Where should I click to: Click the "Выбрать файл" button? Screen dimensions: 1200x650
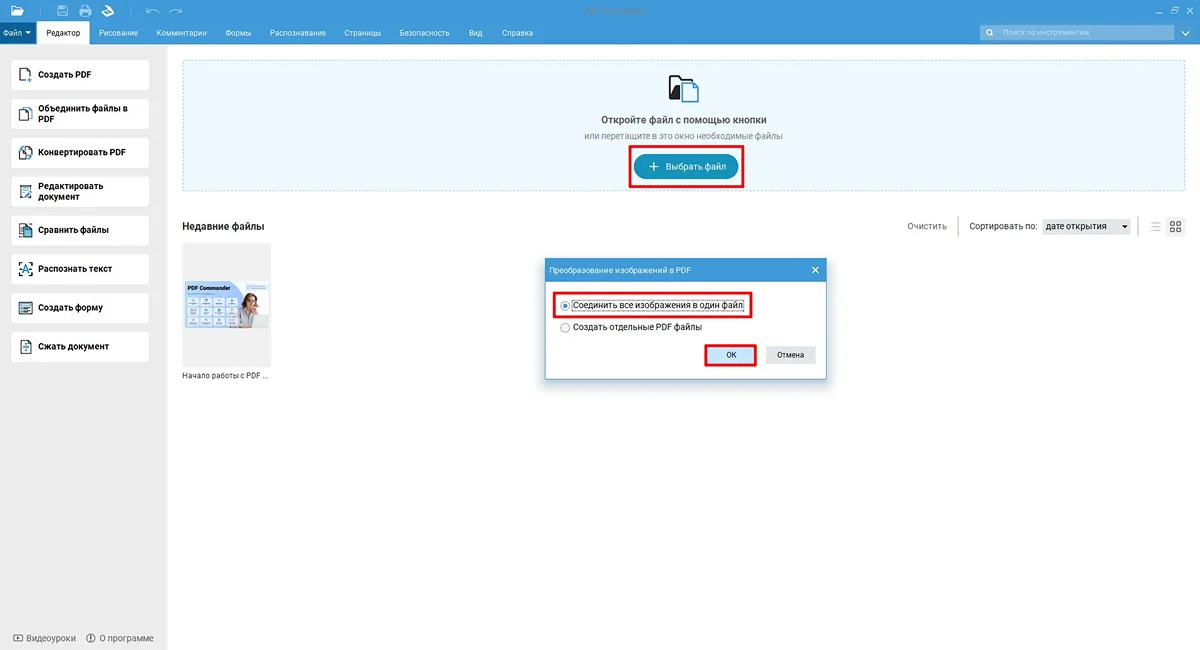click(x=686, y=167)
